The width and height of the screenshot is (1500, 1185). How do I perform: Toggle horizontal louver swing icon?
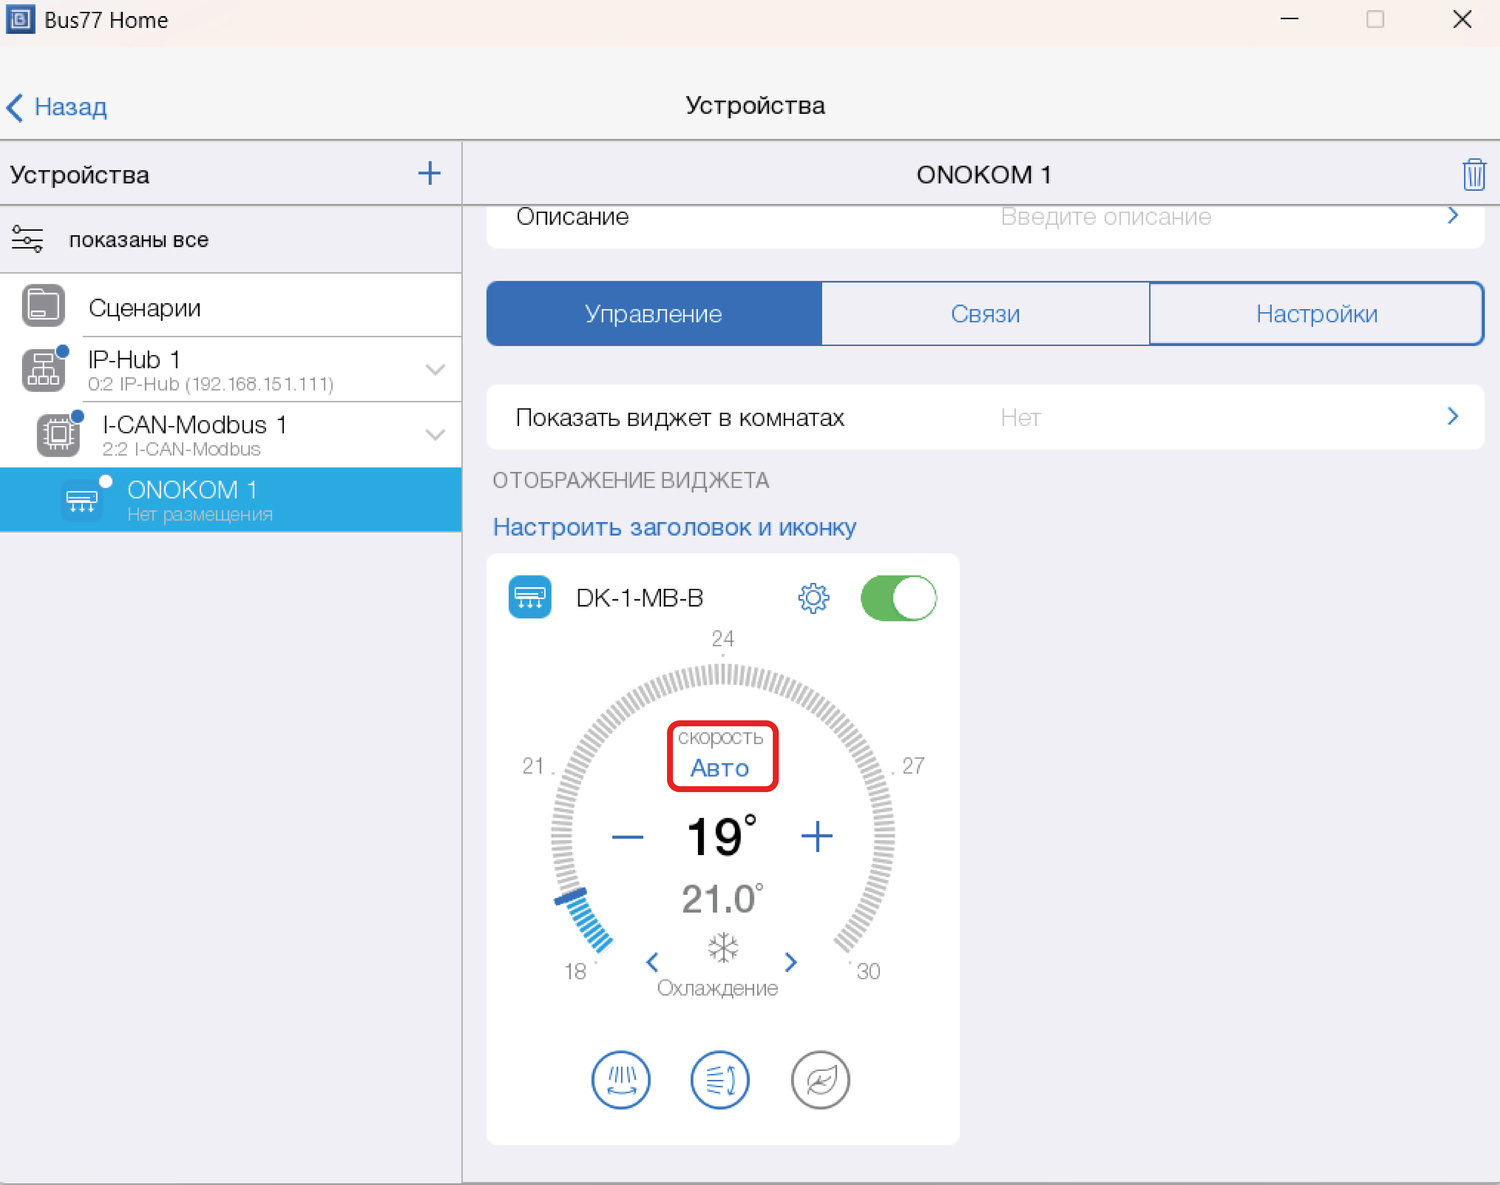pos(621,1080)
